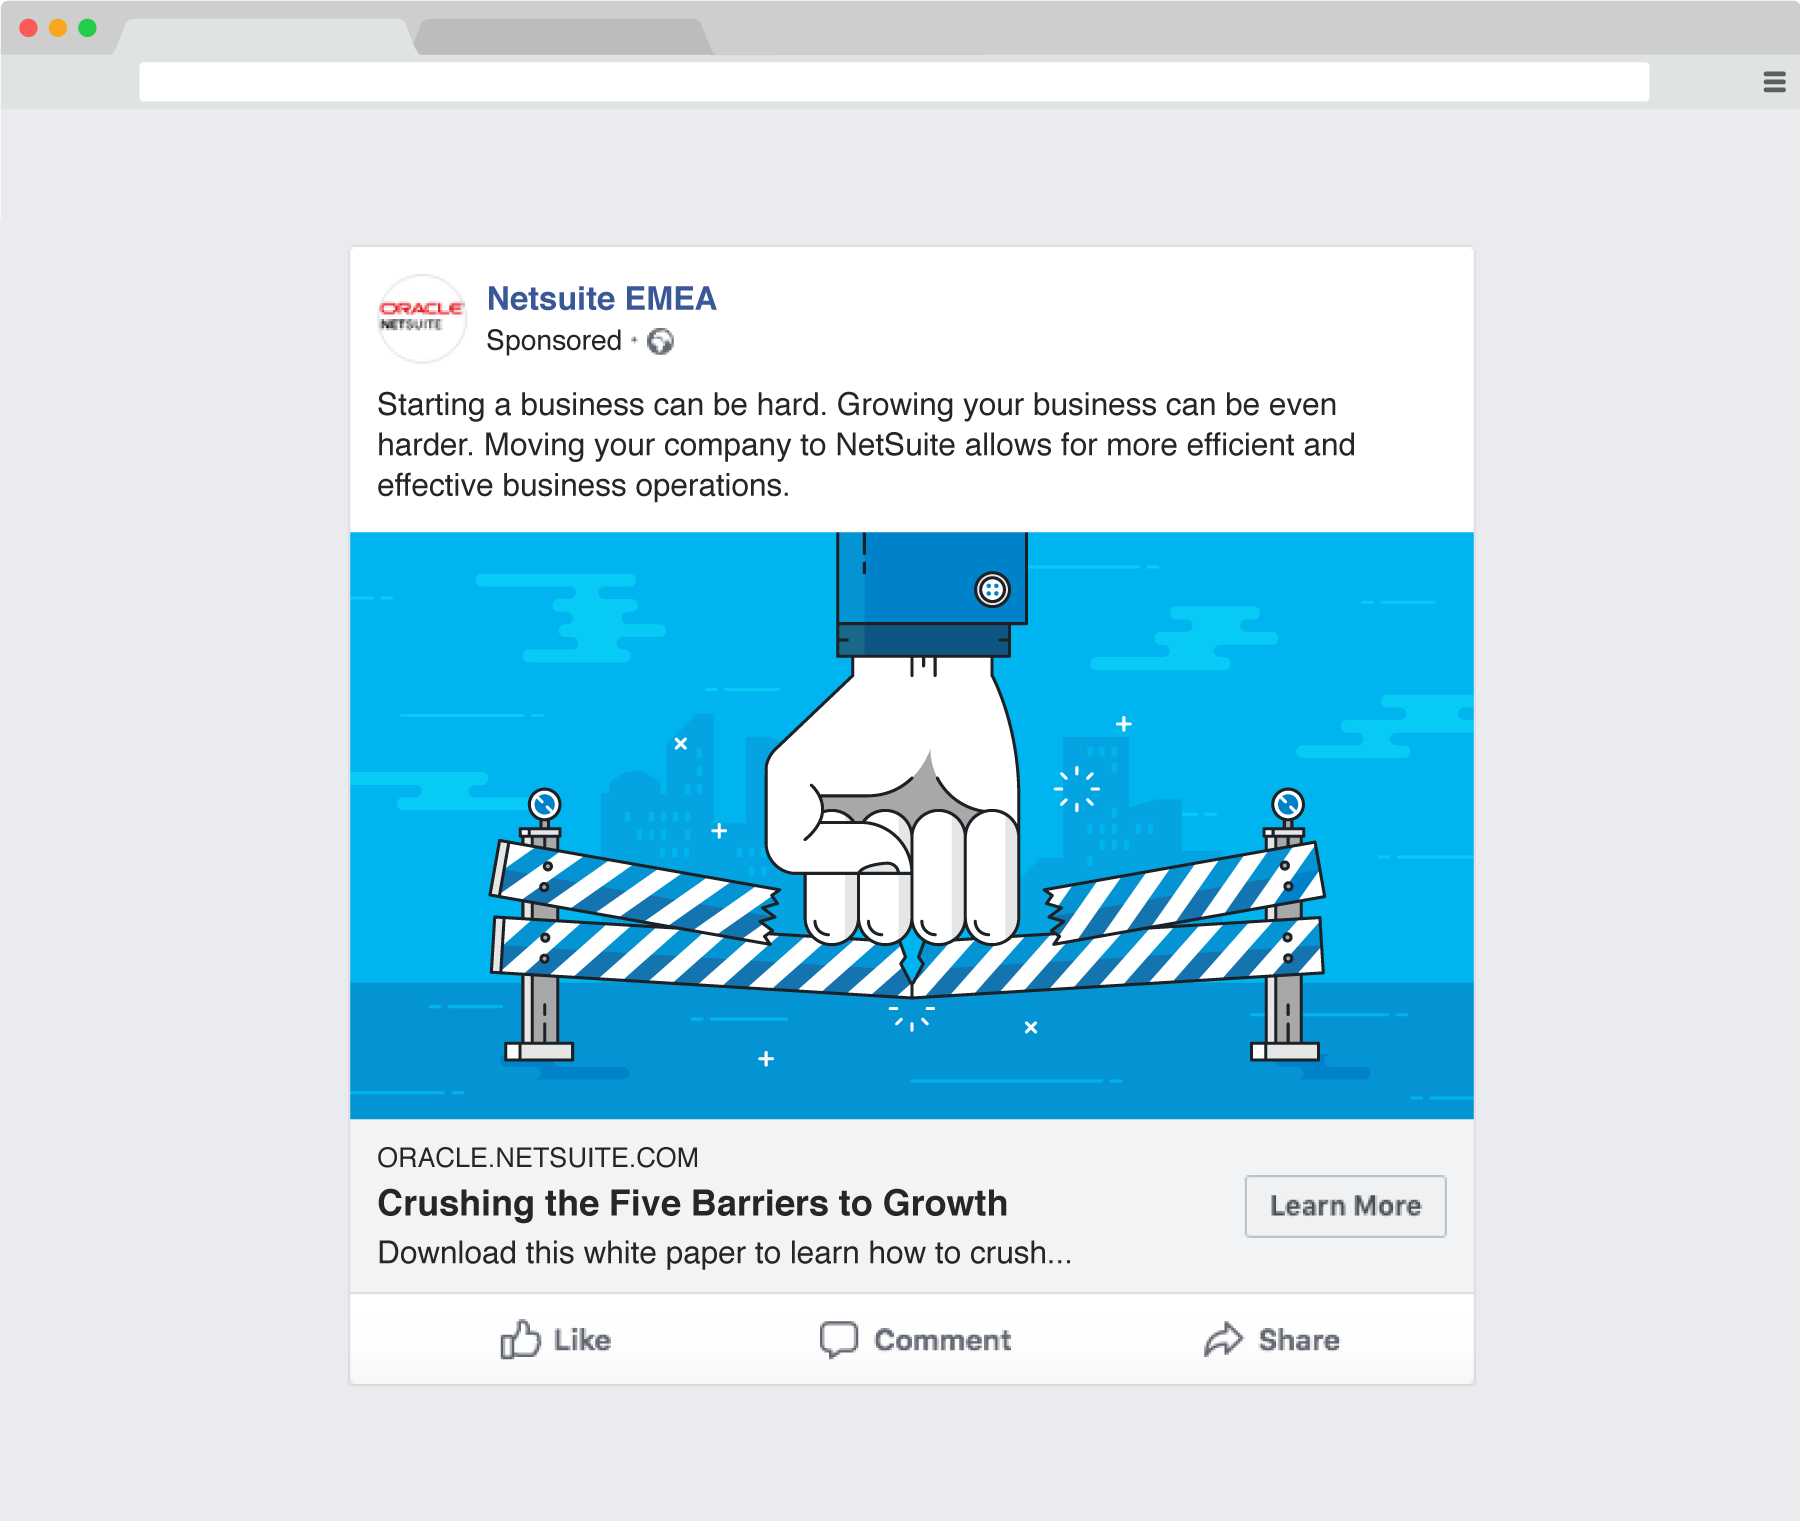Screen dimensions: 1800x1521
Task: Open the Netsuite EMEA page link
Action: coord(601,298)
